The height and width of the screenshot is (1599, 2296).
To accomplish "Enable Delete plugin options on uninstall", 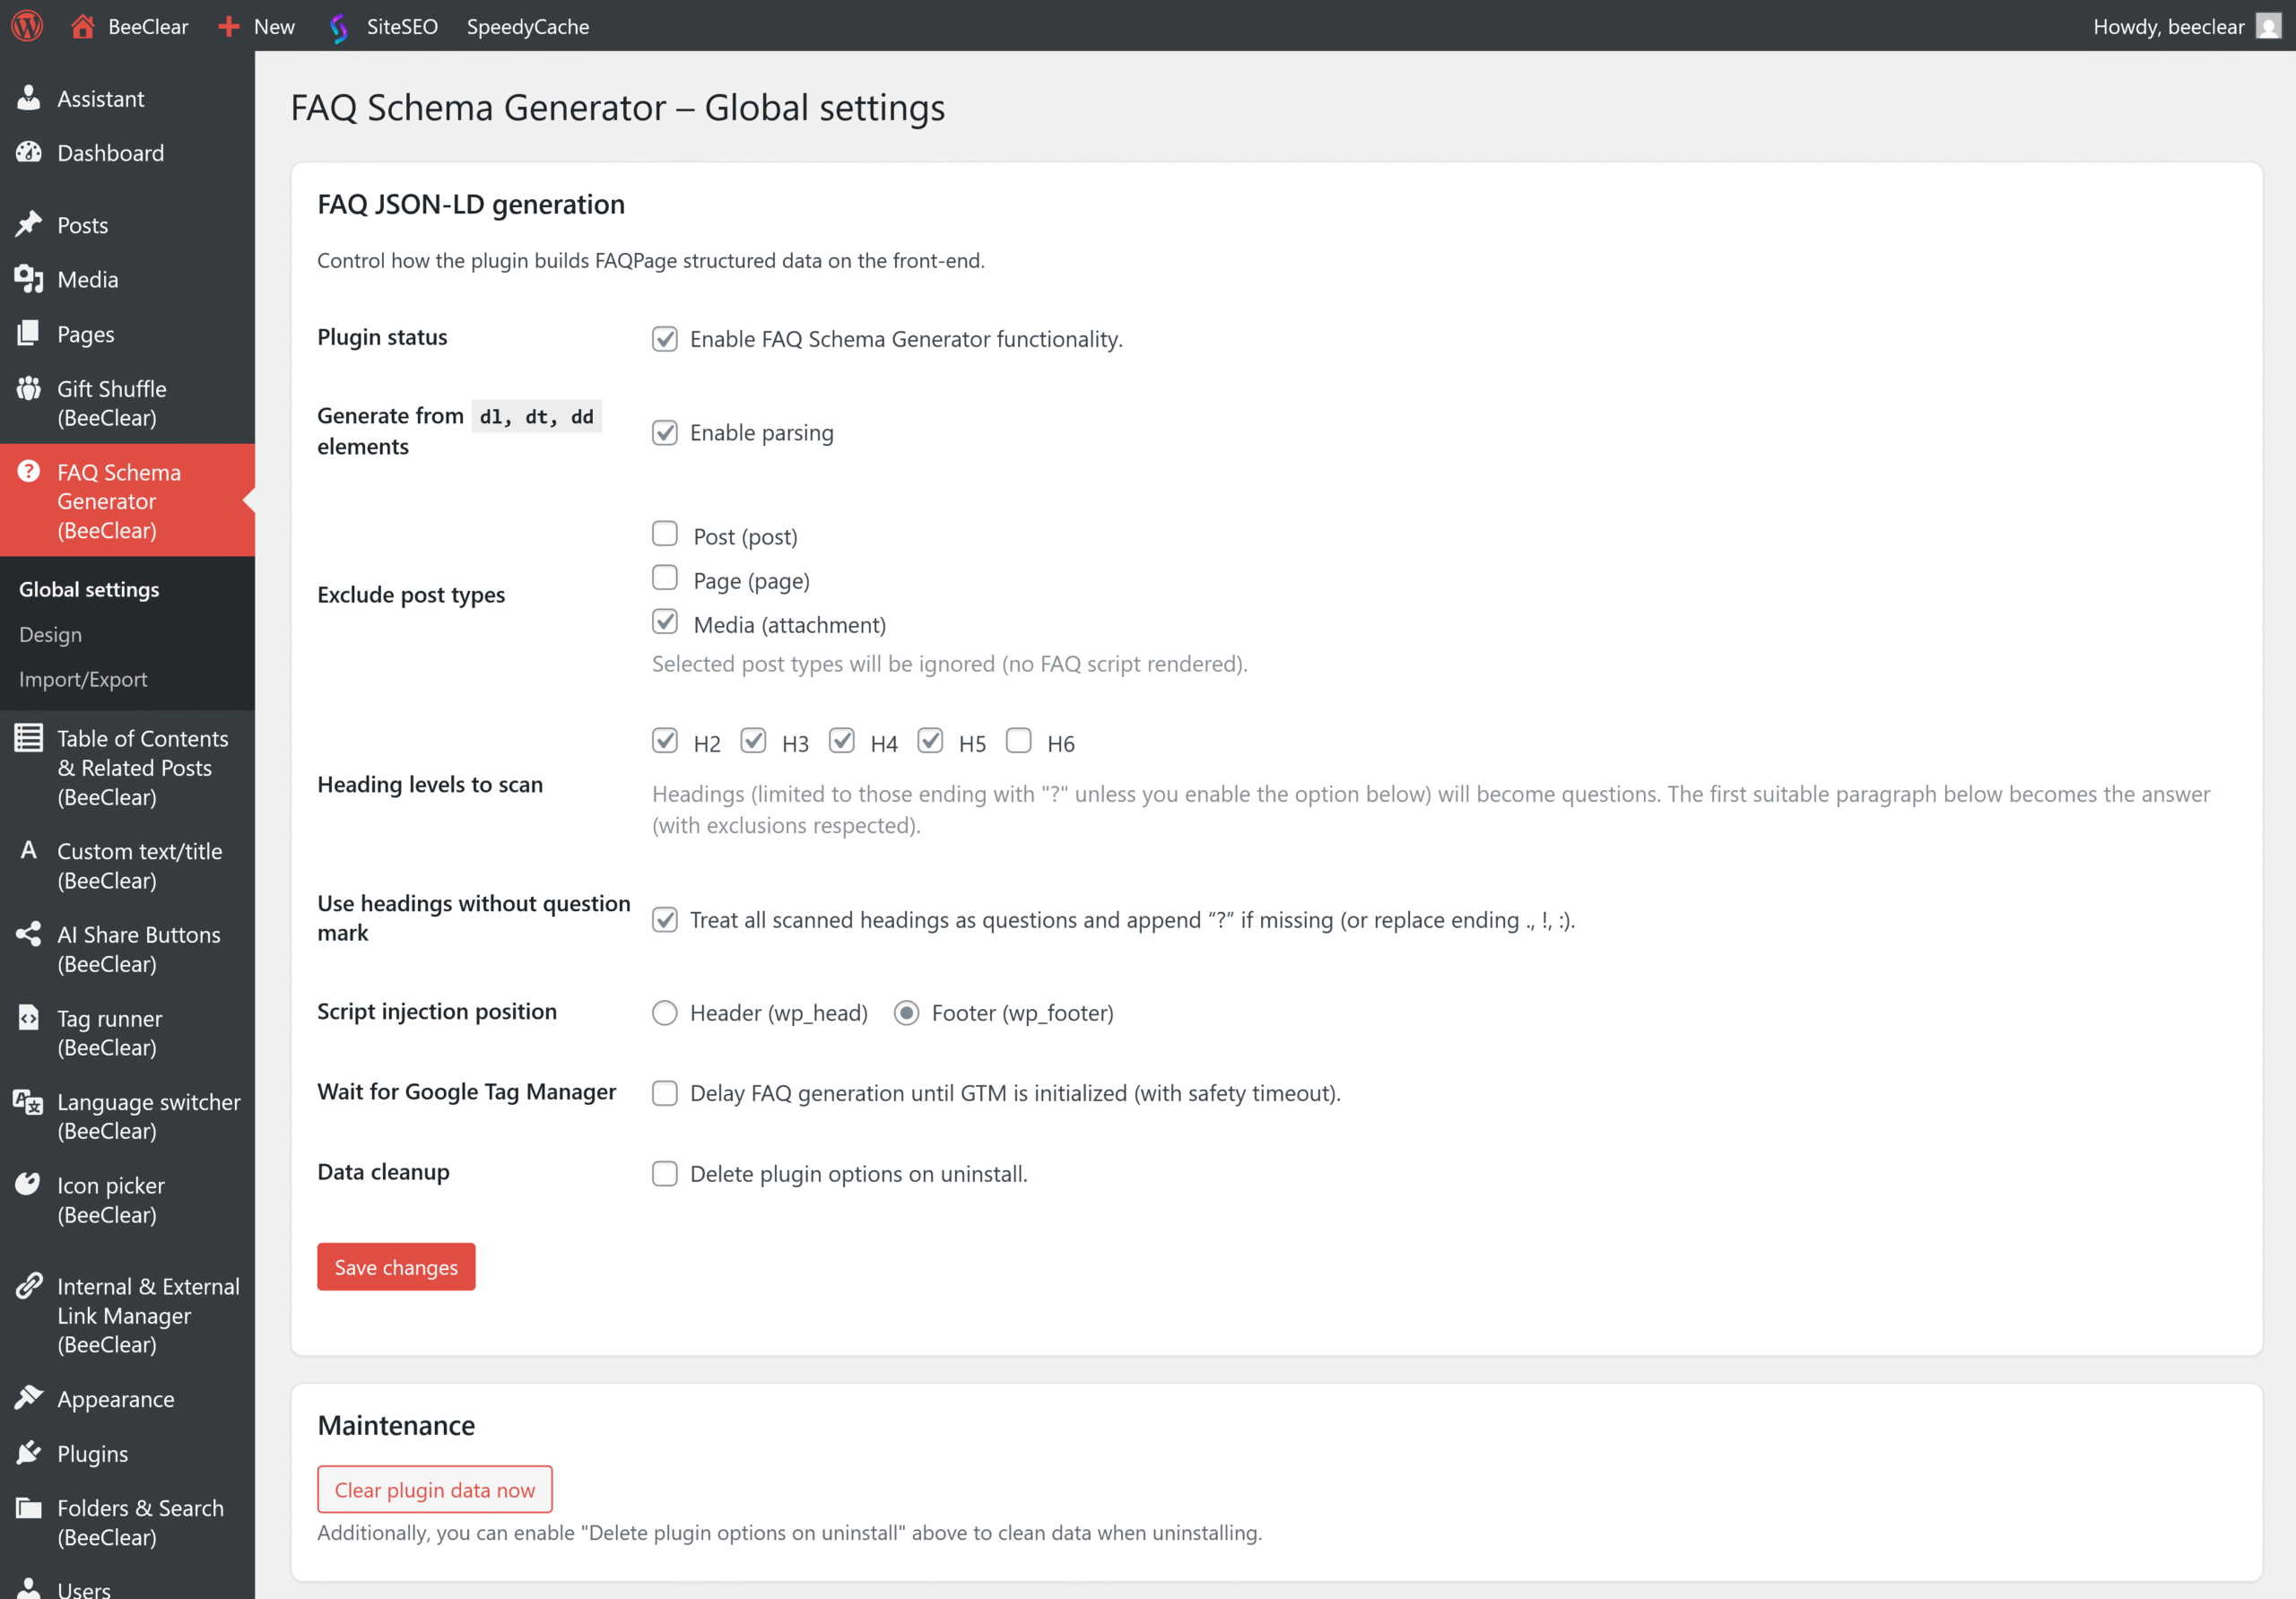I will tap(665, 1174).
